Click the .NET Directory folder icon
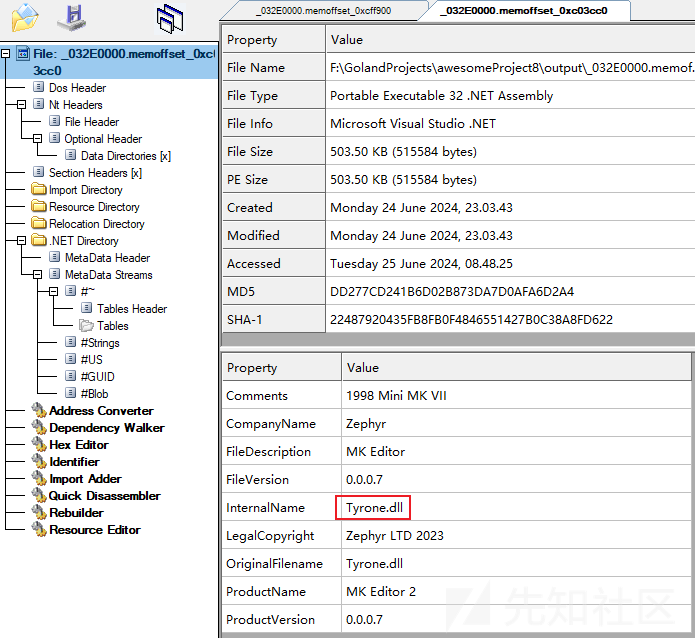 [39, 240]
